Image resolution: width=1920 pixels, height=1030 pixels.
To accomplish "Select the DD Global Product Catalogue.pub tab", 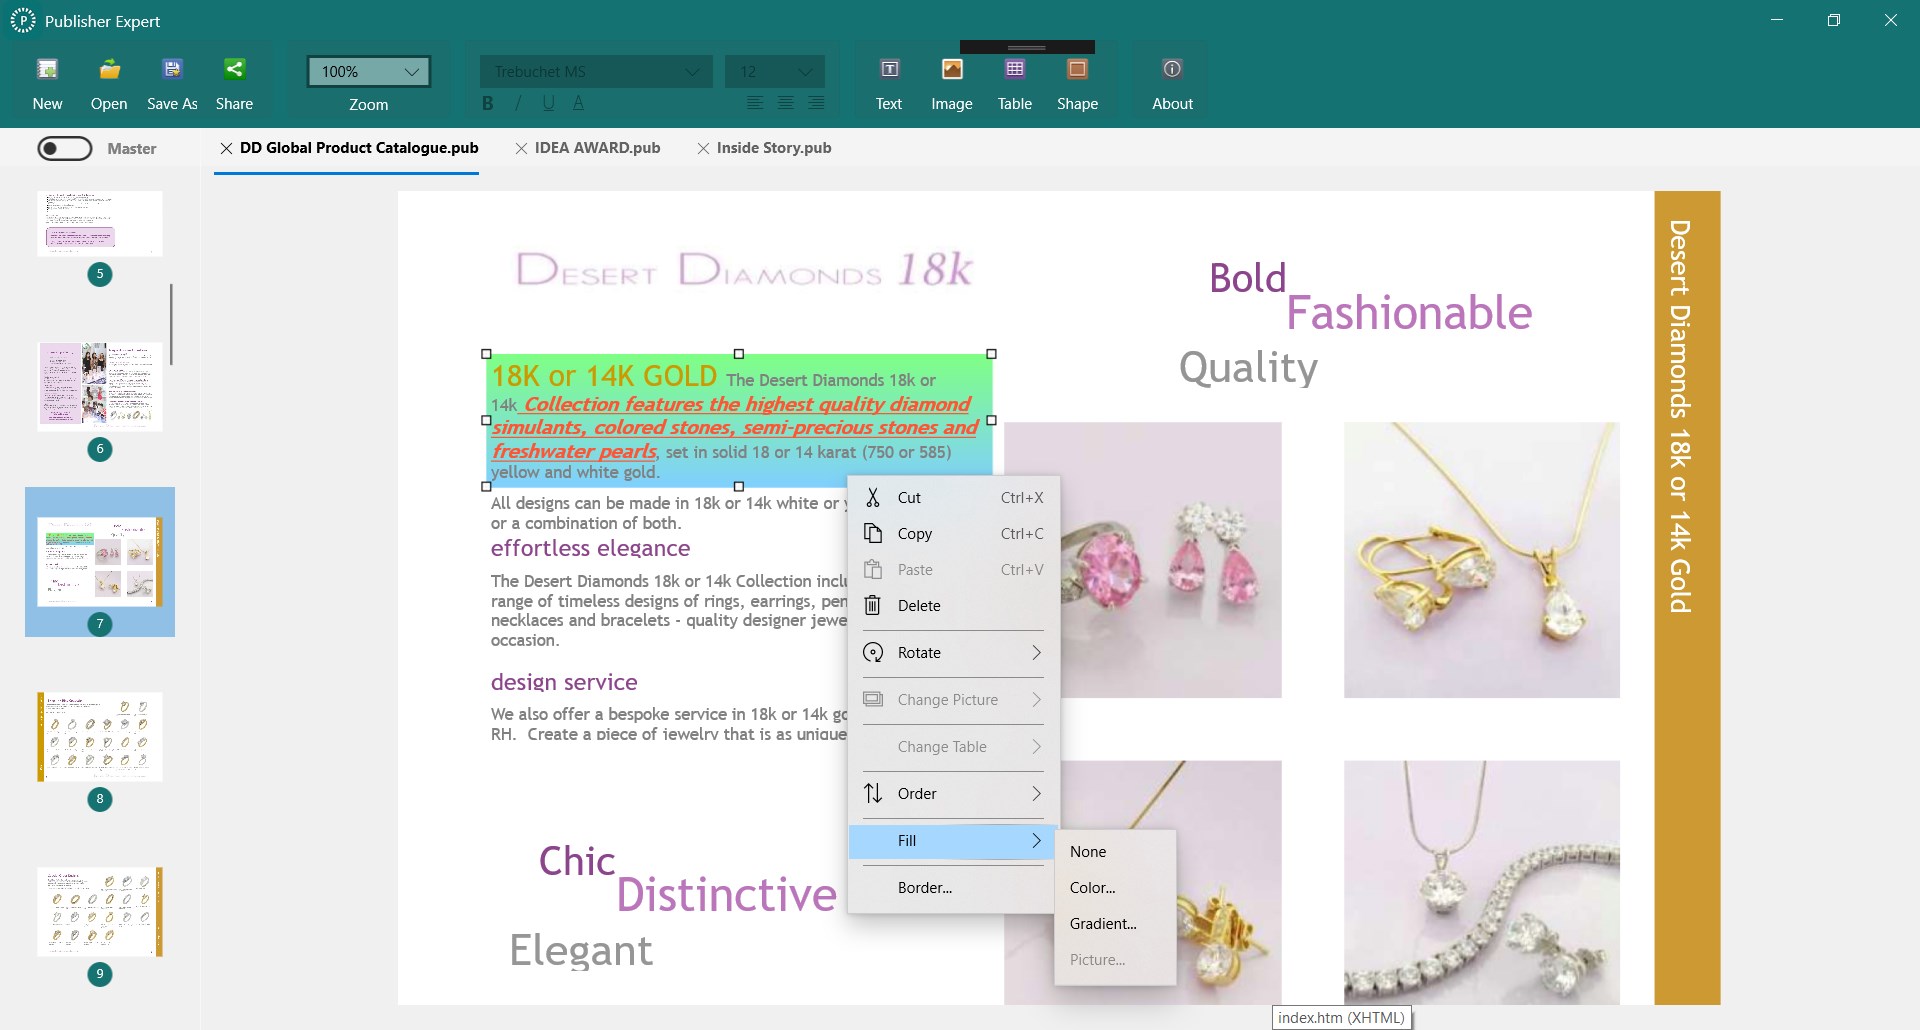I will [x=359, y=148].
